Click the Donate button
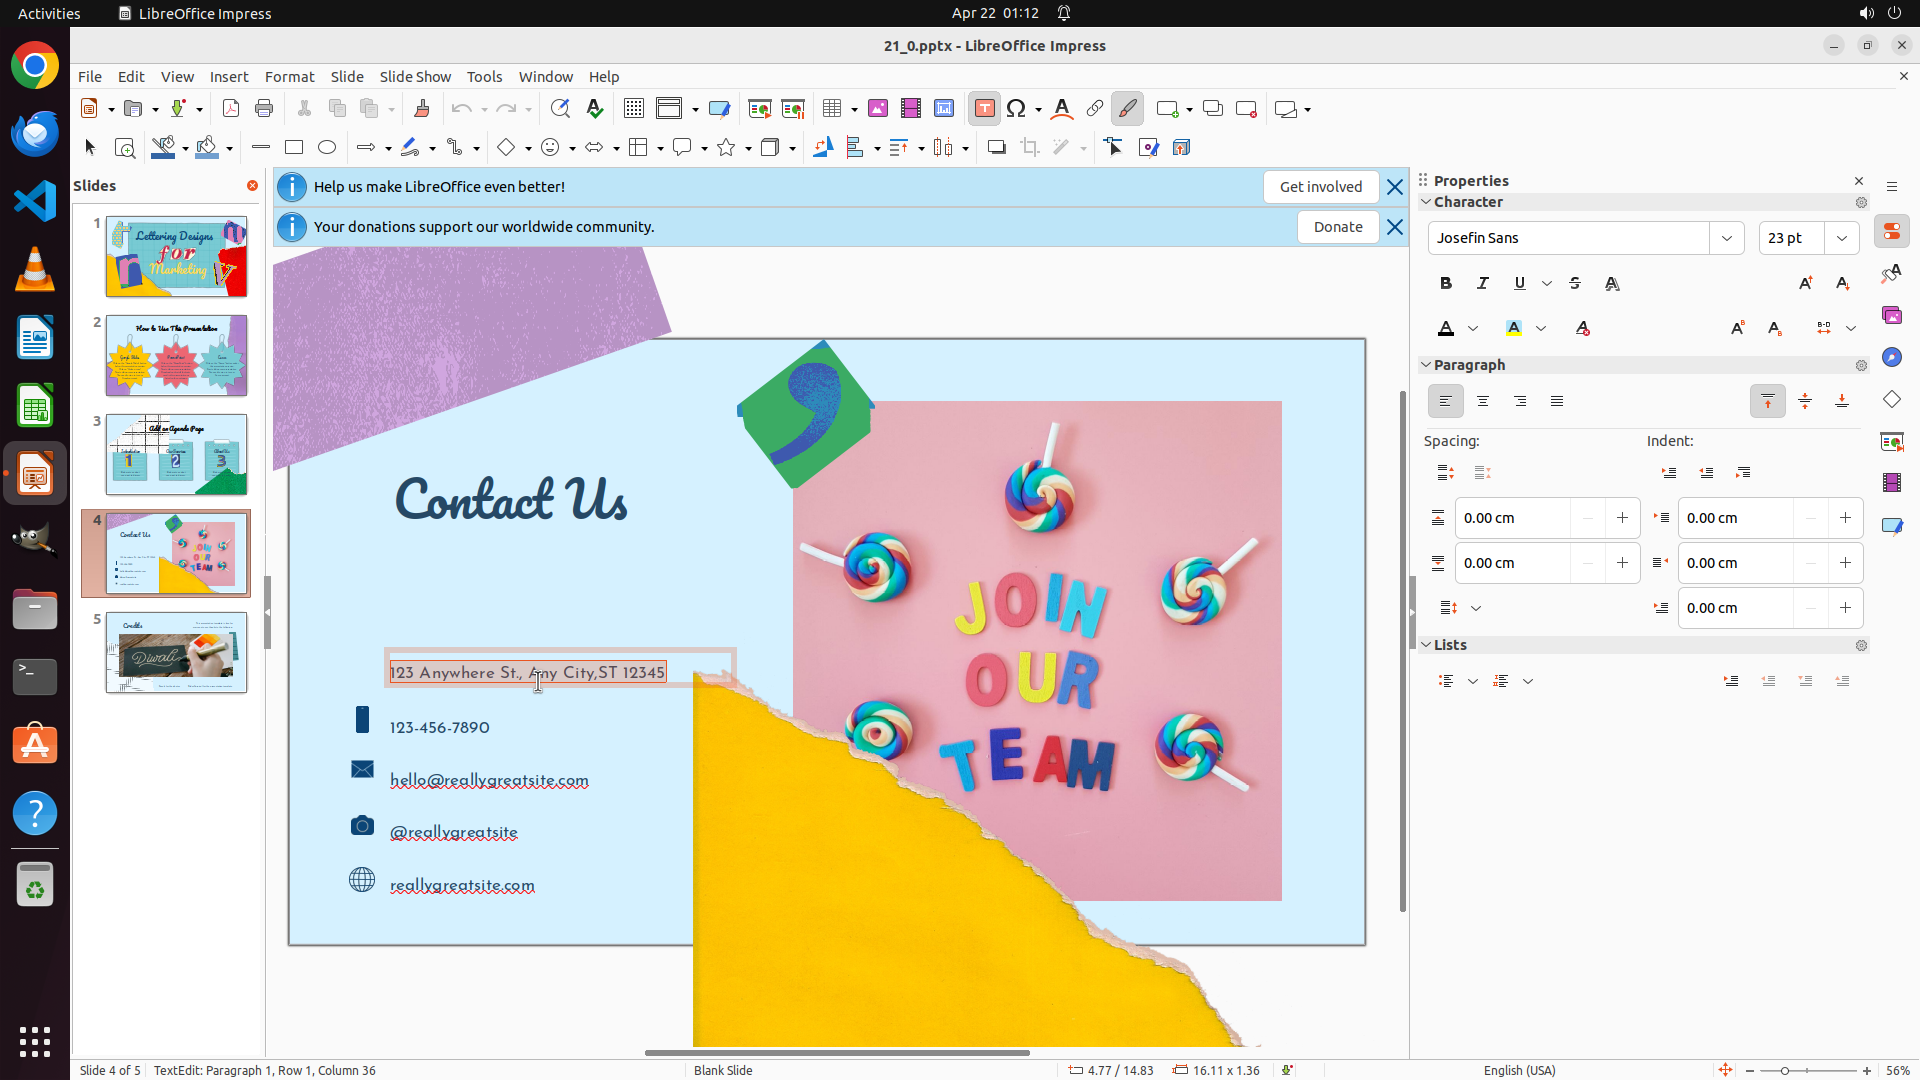This screenshot has width=1920, height=1080. (x=1338, y=227)
